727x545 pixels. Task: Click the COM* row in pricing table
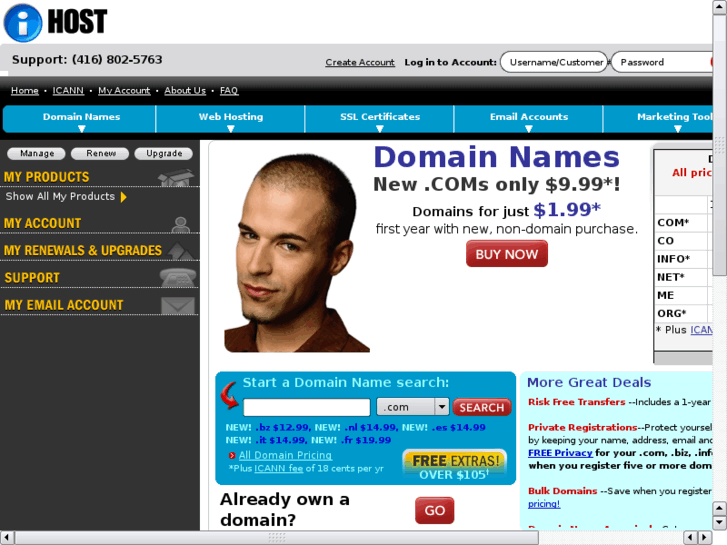[x=683, y=223]
